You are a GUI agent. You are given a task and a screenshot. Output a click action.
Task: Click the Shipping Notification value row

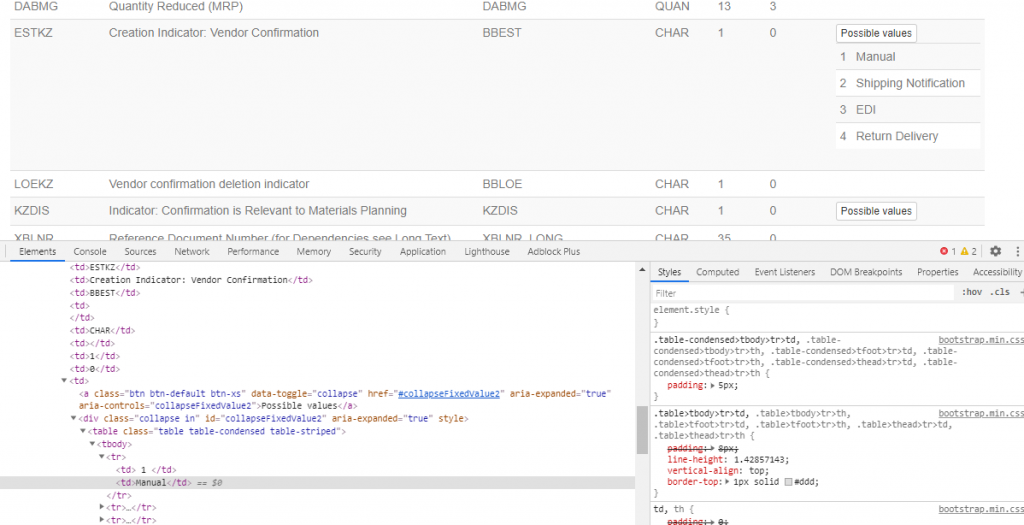coord(908,83)
